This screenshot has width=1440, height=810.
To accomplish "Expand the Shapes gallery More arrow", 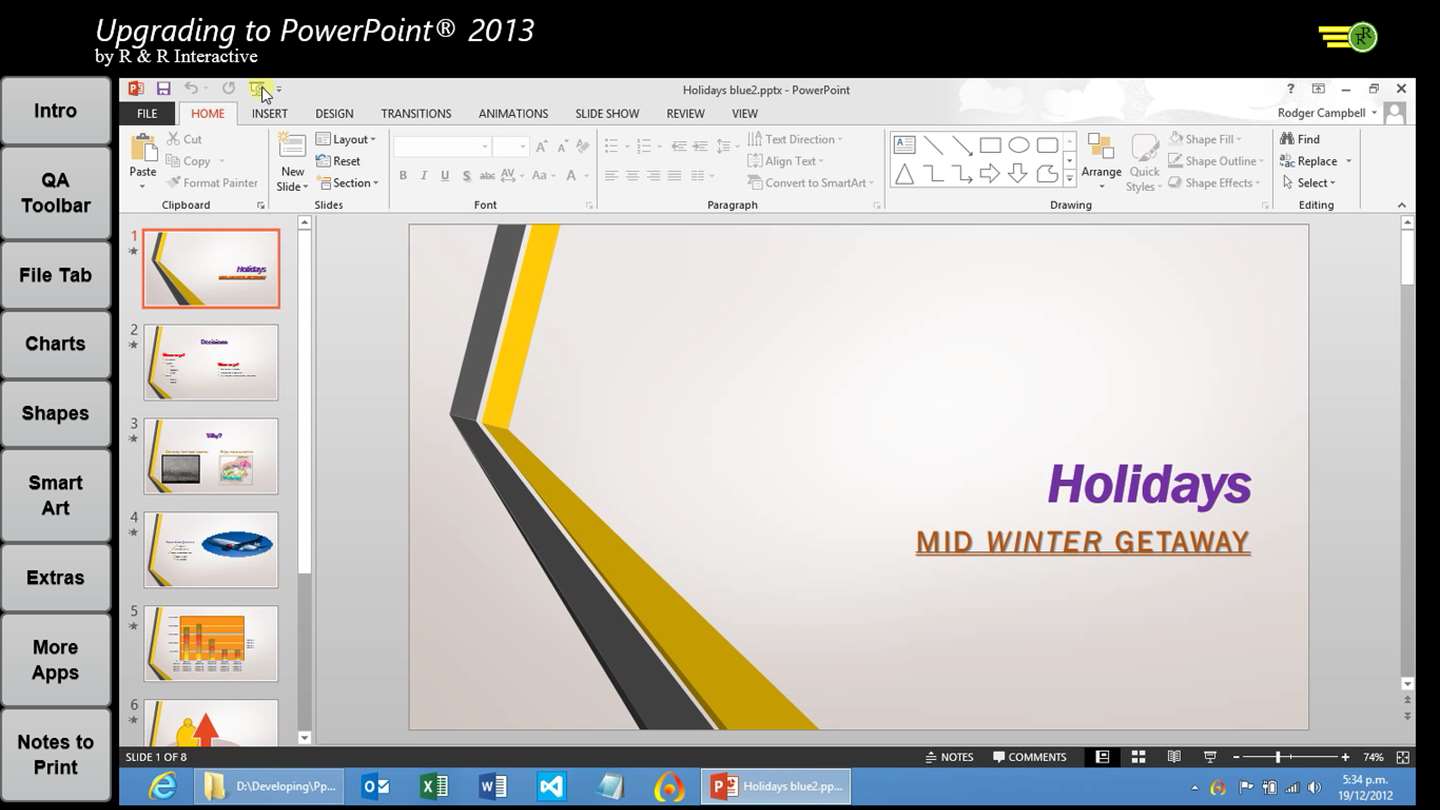I will pos(1070,179).
